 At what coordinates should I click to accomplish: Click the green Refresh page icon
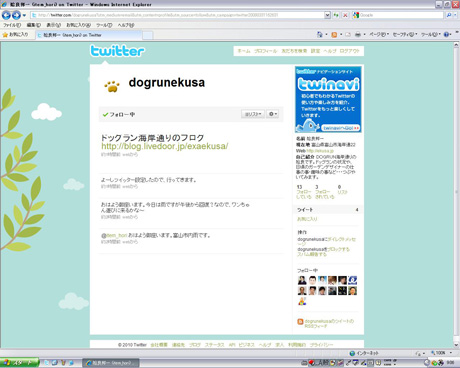336,15
